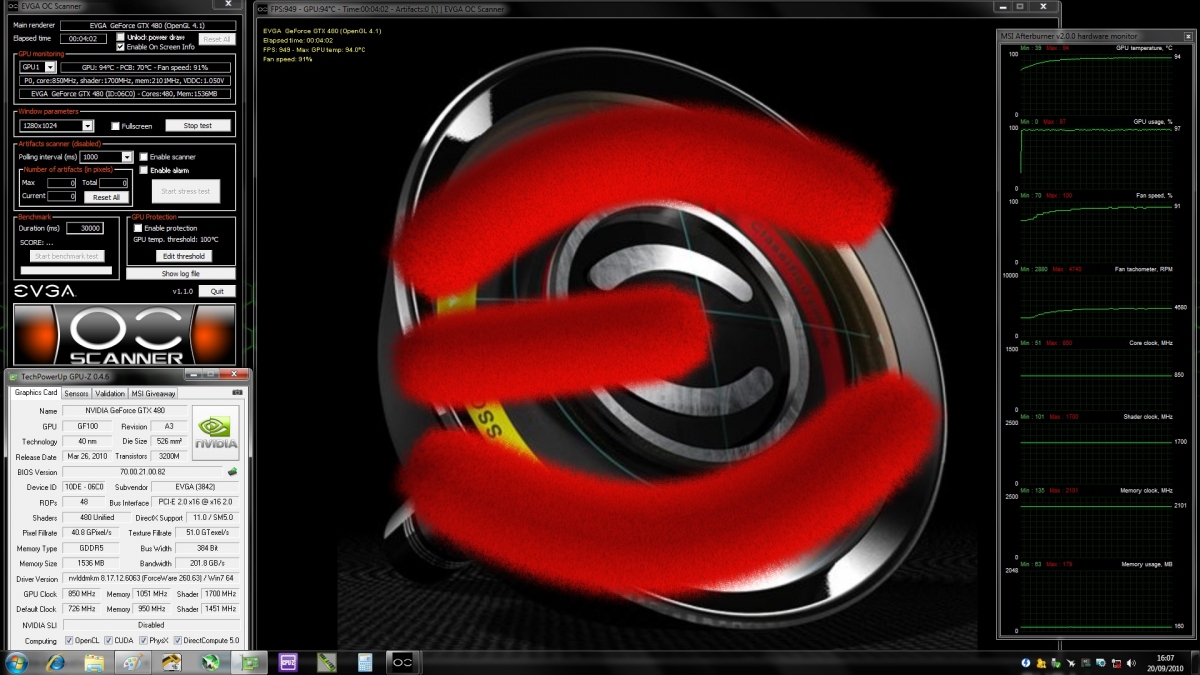
Task: Open the Validation tab in GPU-Z
Action: [110, 393]
